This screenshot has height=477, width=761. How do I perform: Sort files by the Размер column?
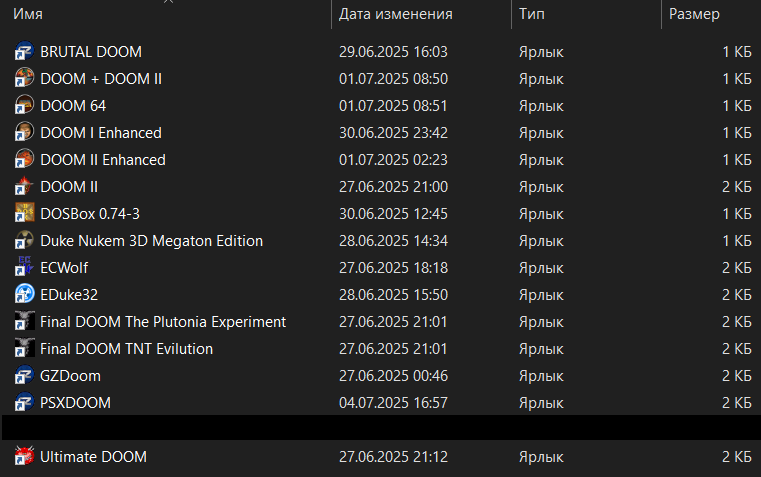pos(694,15)
